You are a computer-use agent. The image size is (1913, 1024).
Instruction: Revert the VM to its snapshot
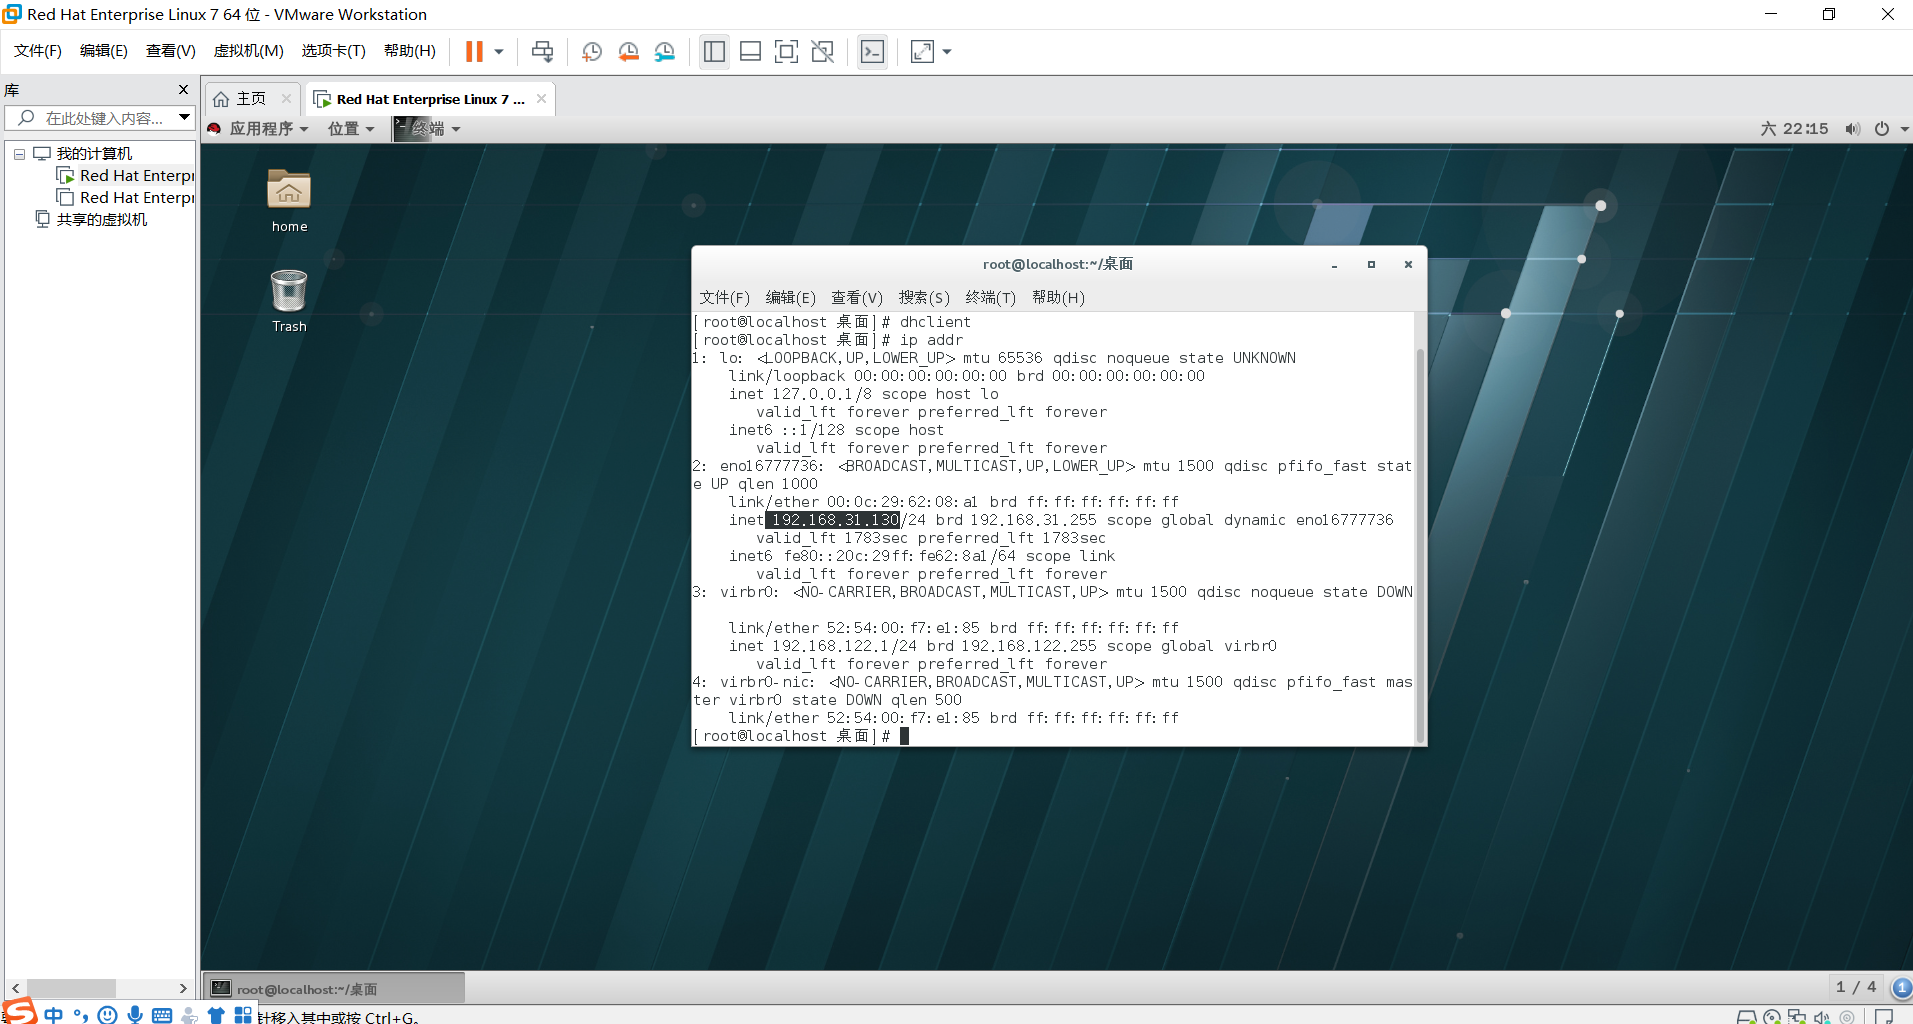tap(629, 51)
